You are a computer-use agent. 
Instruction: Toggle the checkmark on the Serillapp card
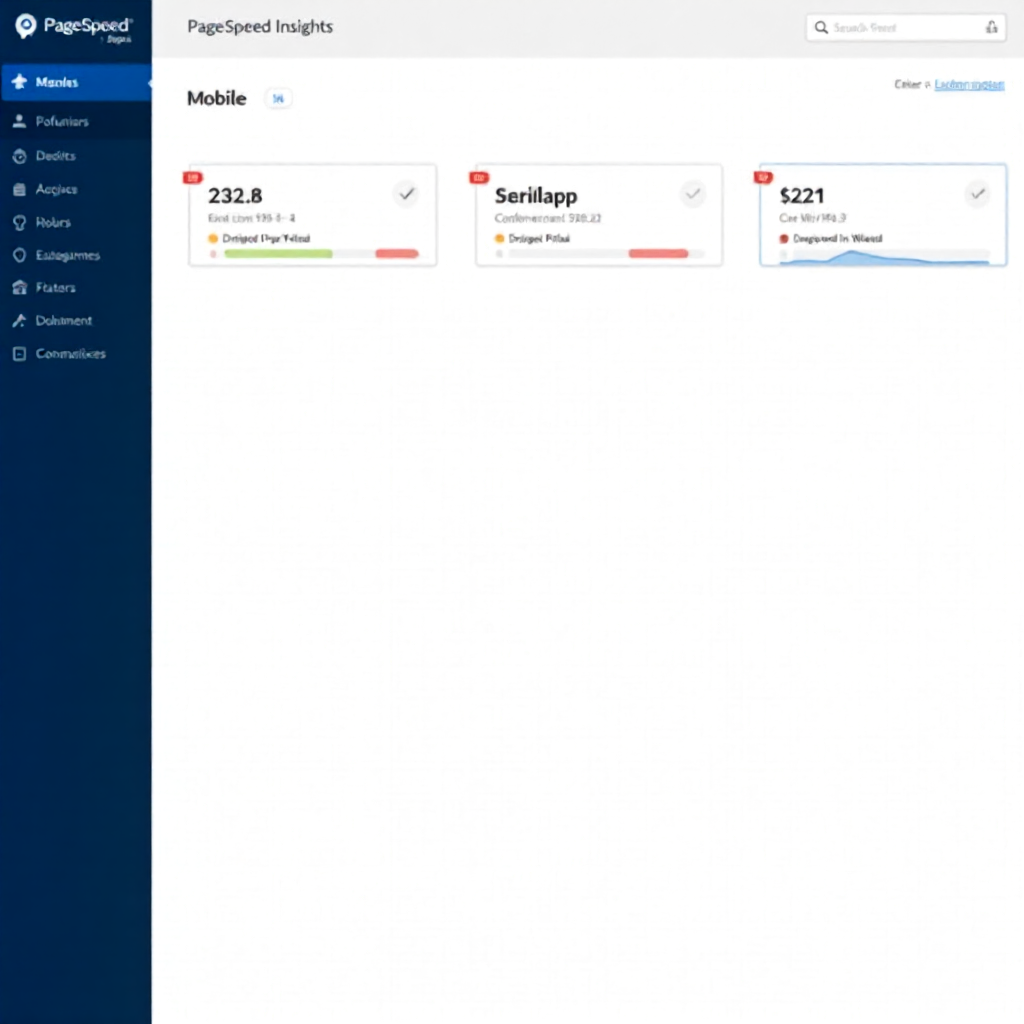click(x=692, y=194)
